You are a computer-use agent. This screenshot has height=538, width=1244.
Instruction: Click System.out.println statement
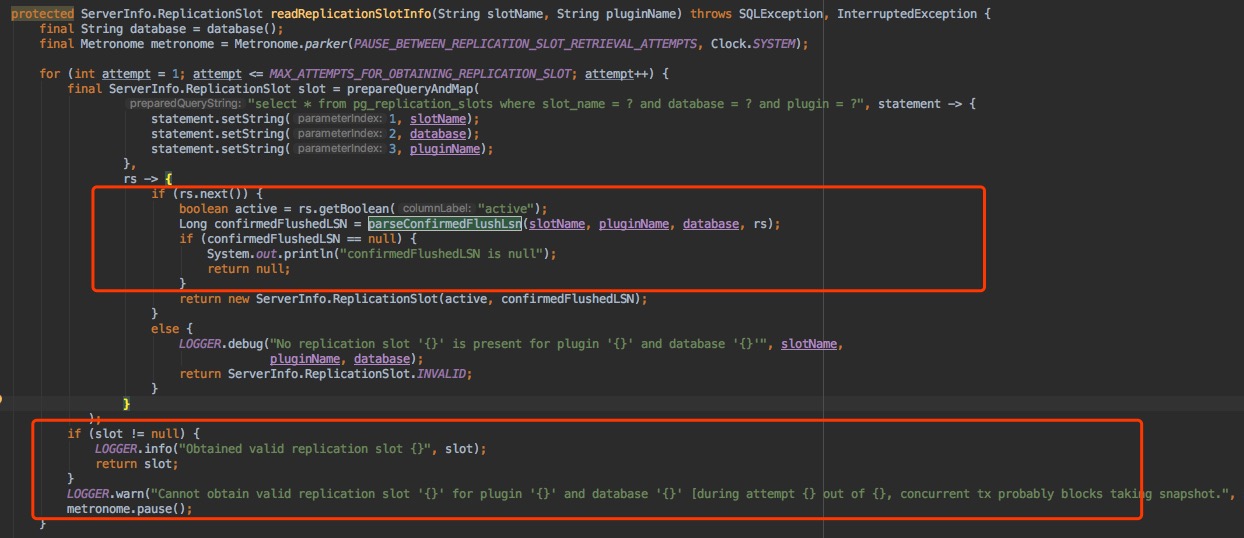tap(381, 254)
